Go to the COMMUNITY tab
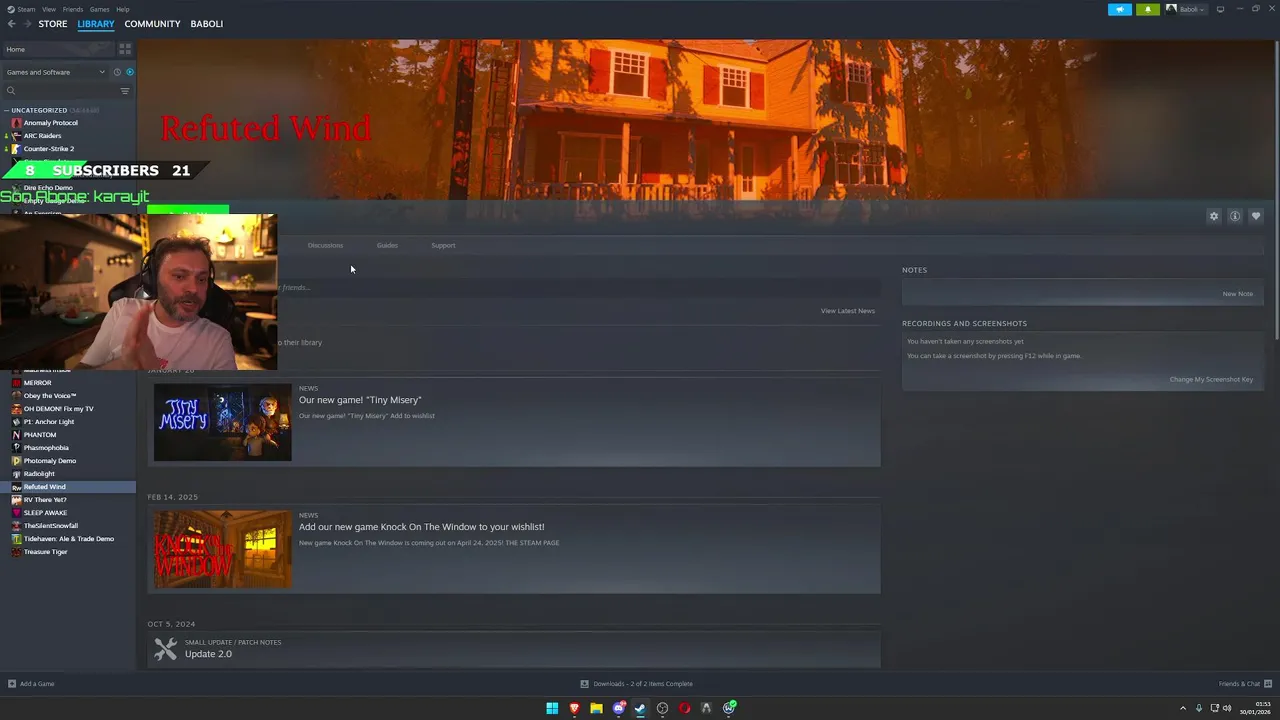1280x720 pixels. (x=152, y=24)
